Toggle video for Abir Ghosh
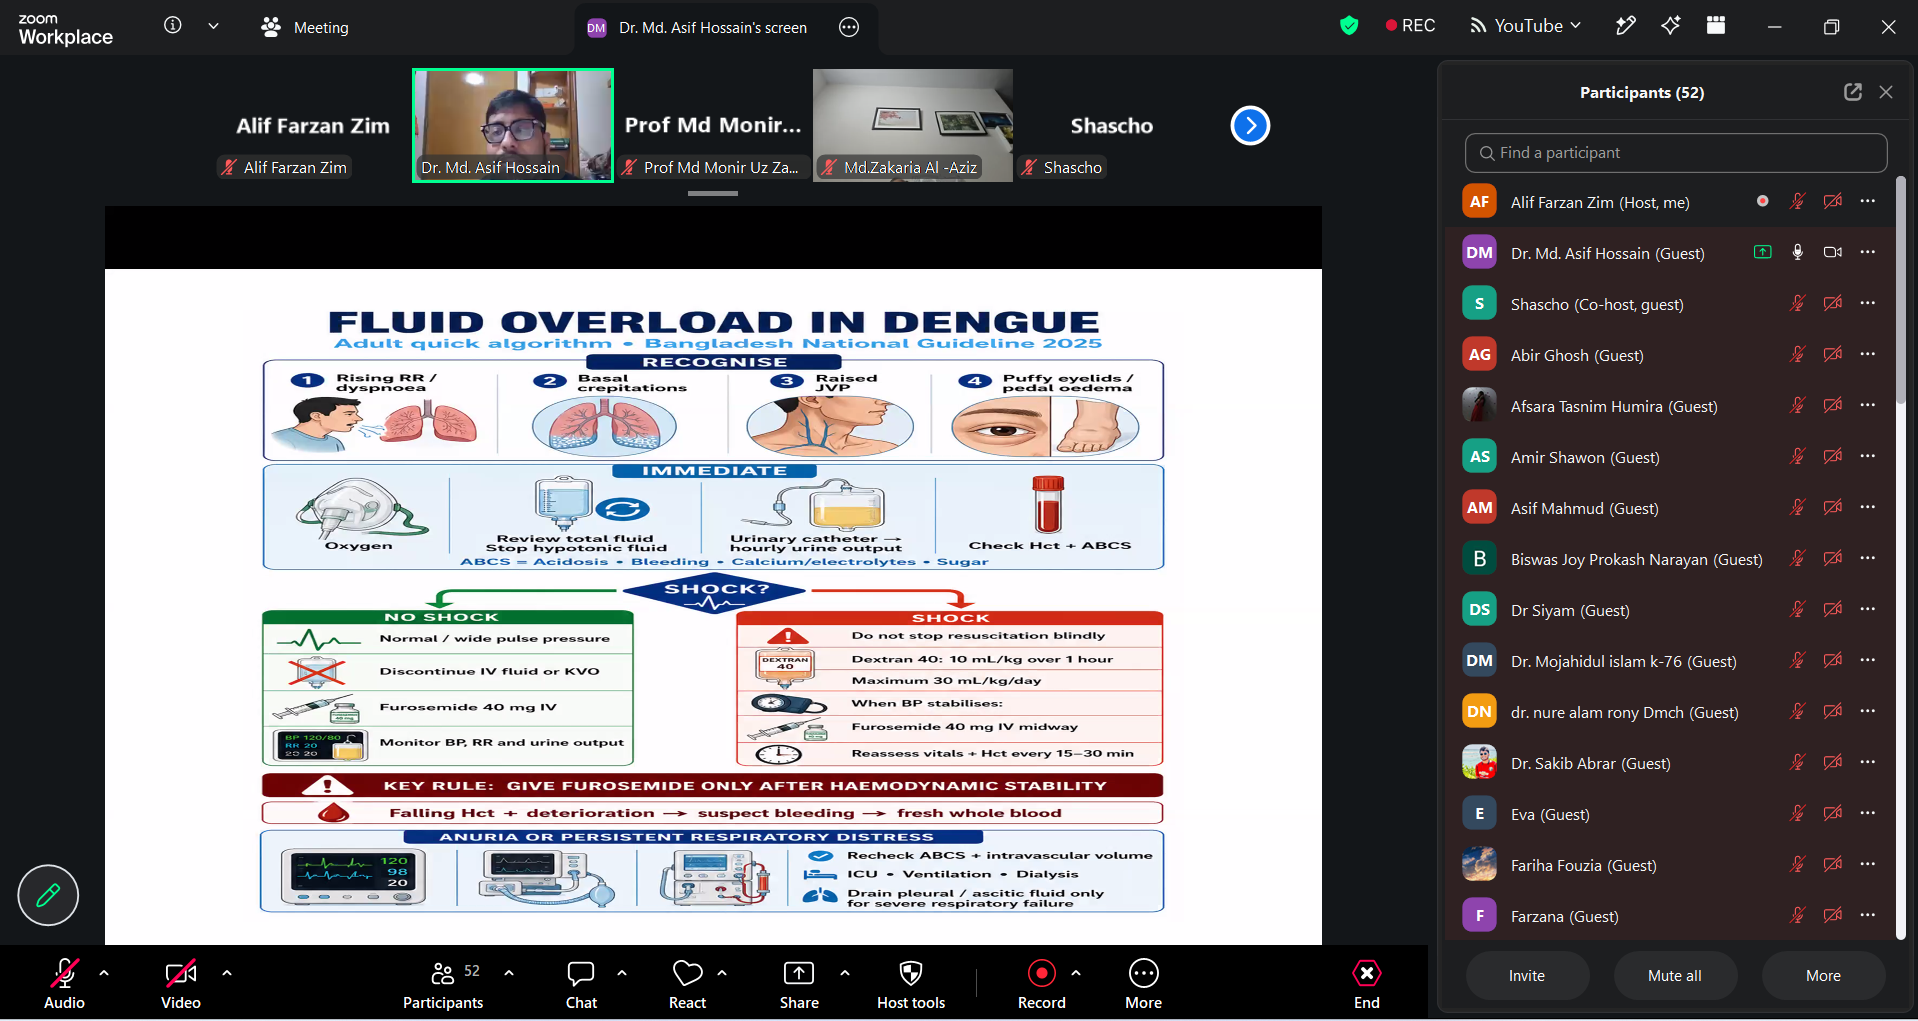Screen dimensions: 1918x1021 1832,354
